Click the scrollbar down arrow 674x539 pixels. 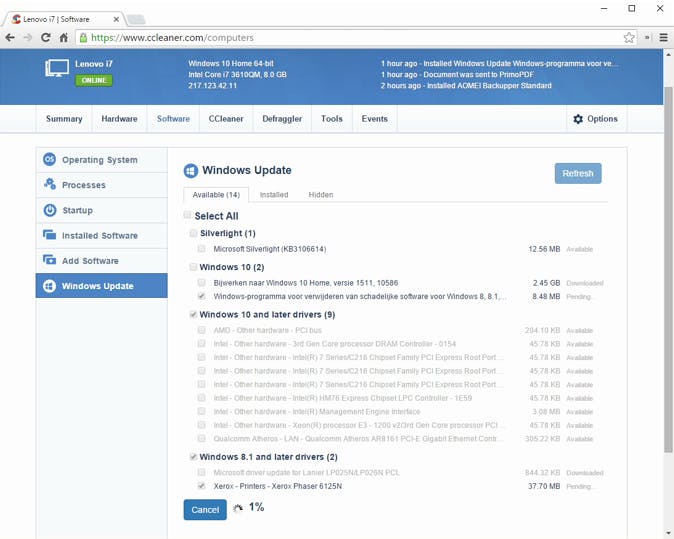[668, 533]
